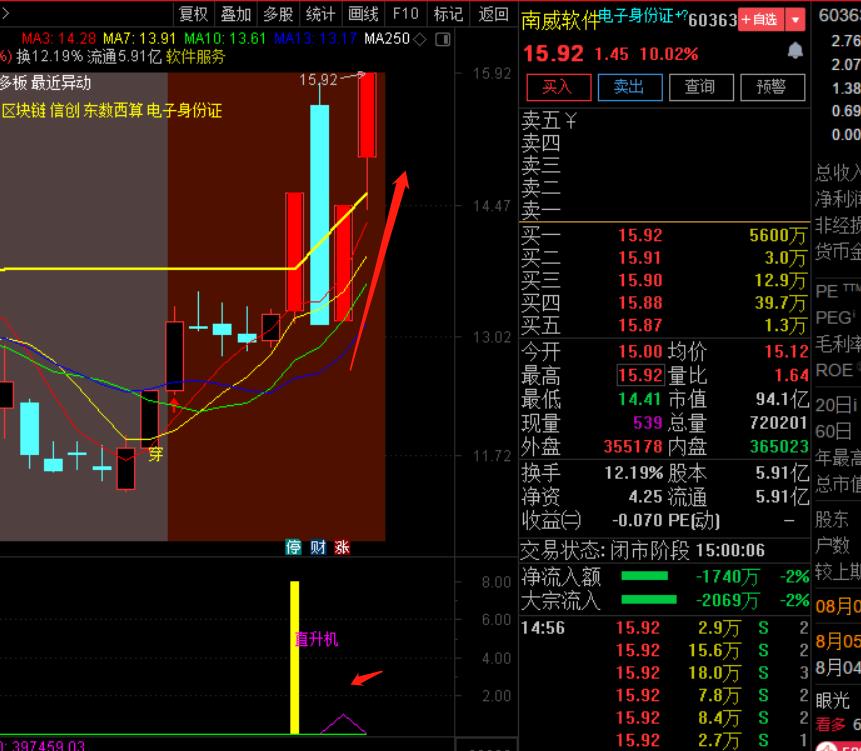Add stock via +自选 button
The image size is (861, 751).
761,20
